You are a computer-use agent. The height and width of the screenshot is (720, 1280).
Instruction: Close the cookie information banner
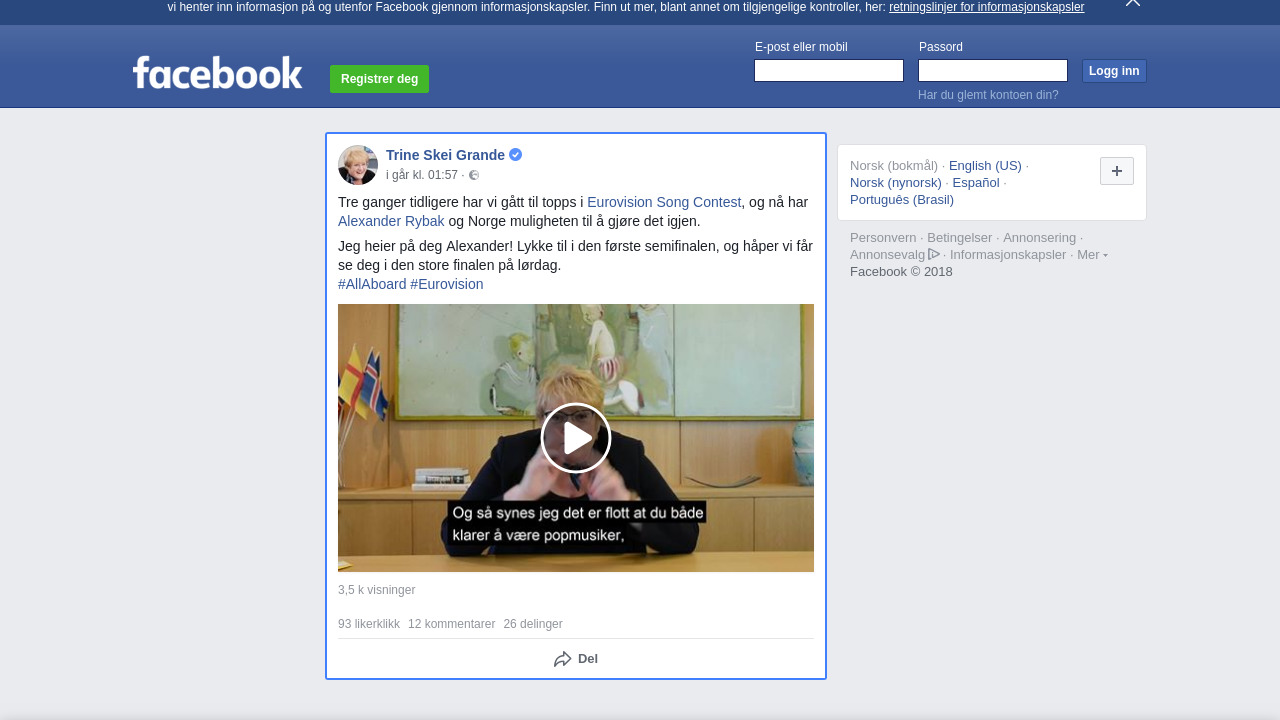tap(1132, 3)
